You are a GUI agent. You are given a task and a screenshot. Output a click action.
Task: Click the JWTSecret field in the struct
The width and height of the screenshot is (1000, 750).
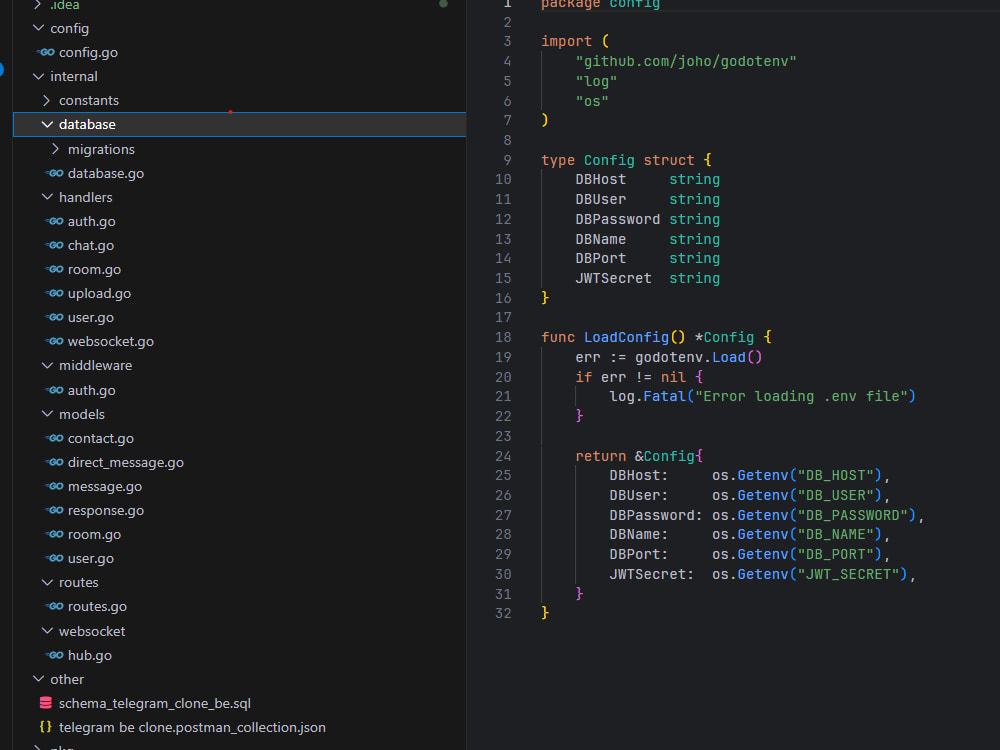coord(613,279)
